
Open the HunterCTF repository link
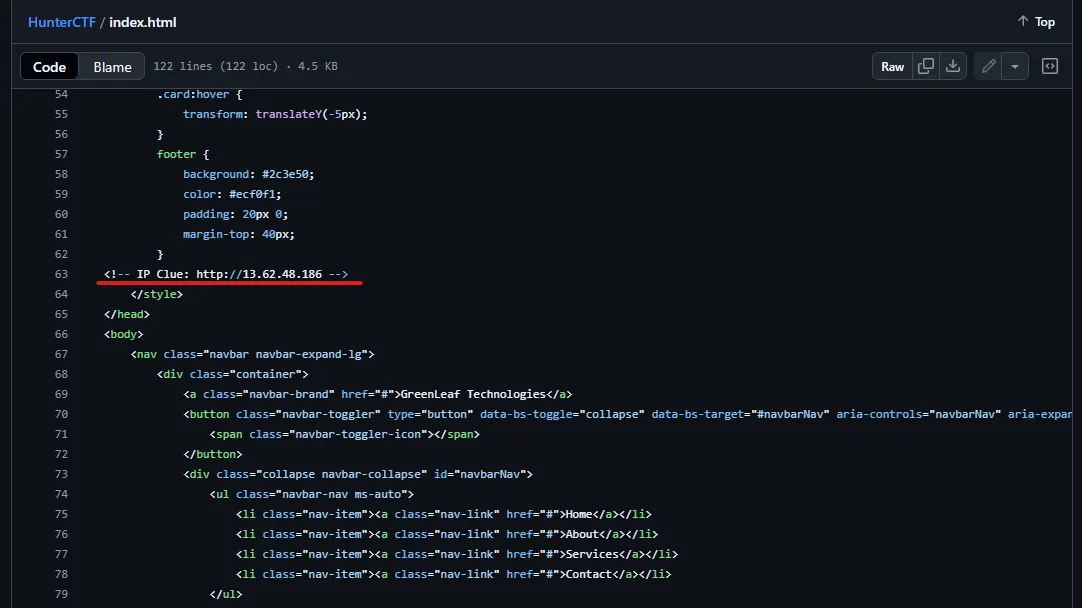[61, 22]
